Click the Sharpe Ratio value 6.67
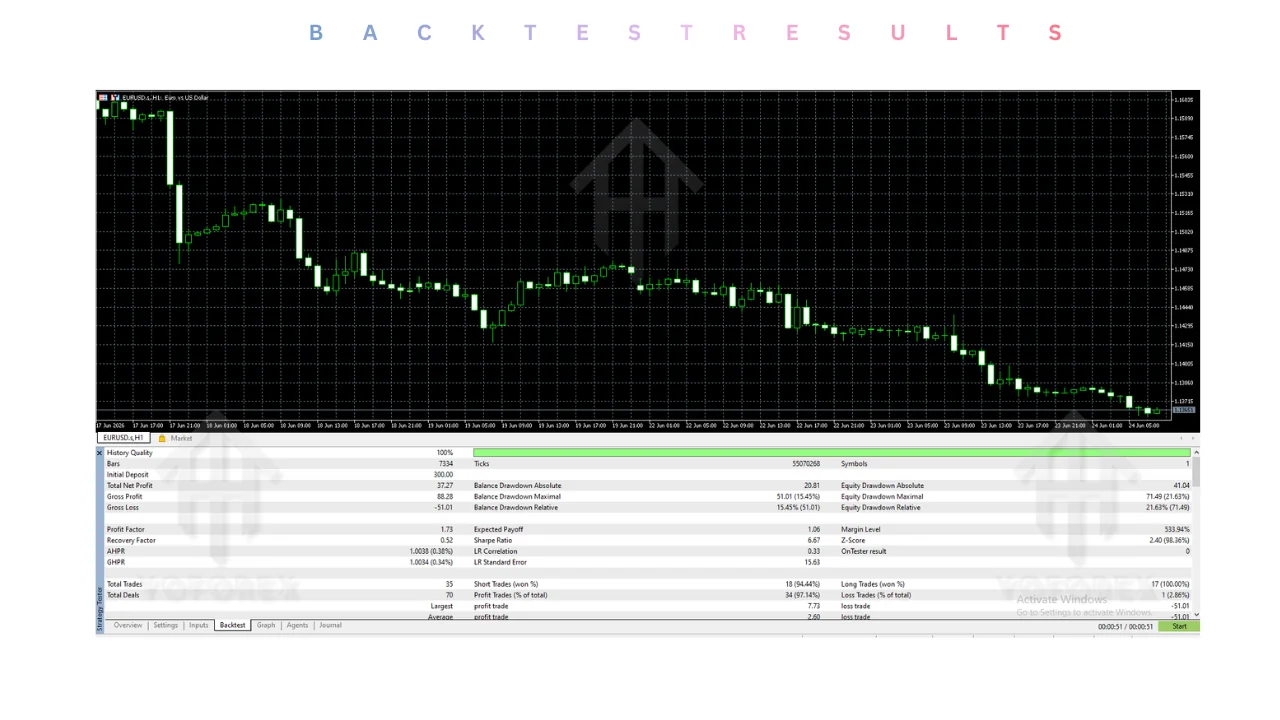Viewport: 1280px width, 720px height. [x=814, y=541]
